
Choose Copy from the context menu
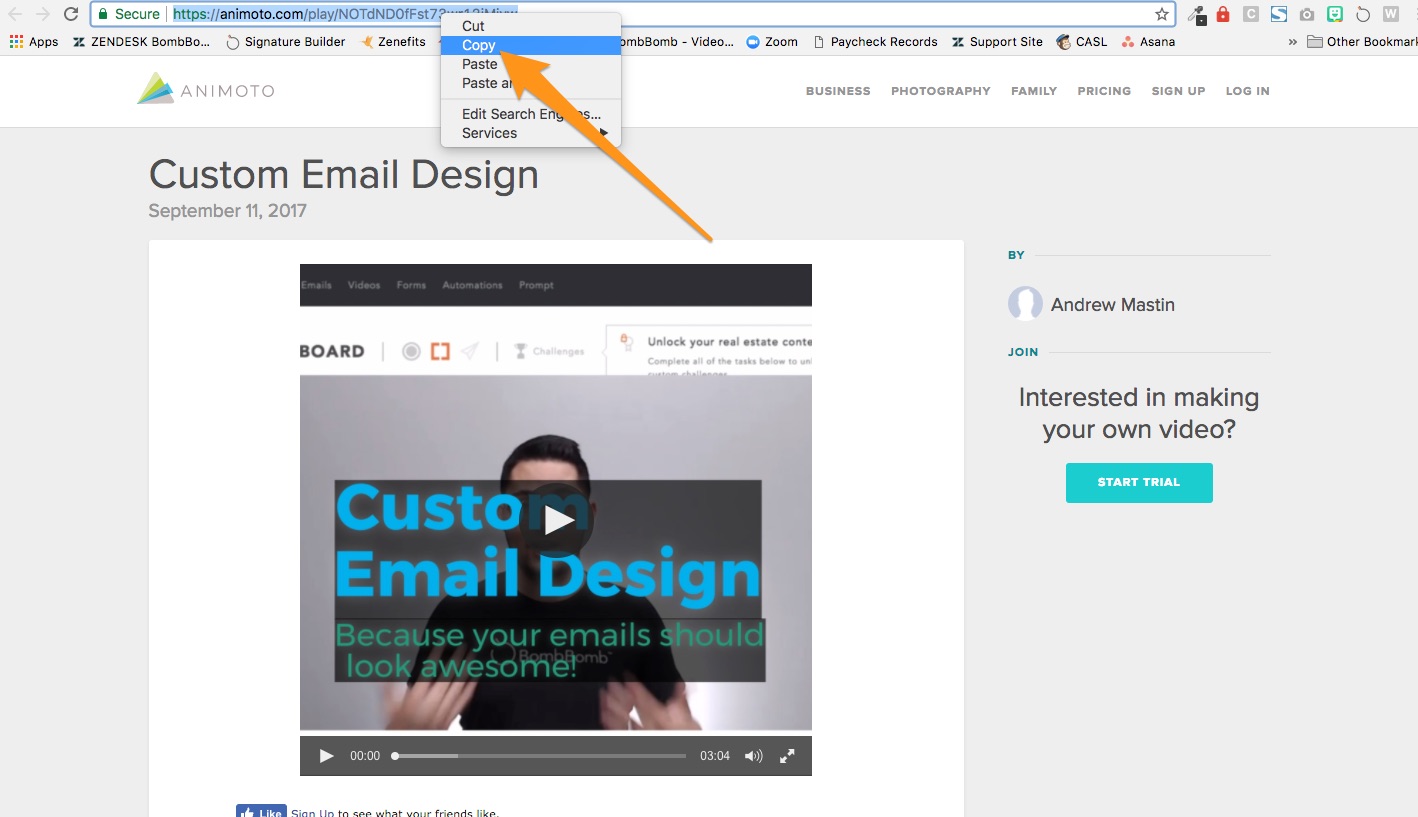[x=531, y=45]
